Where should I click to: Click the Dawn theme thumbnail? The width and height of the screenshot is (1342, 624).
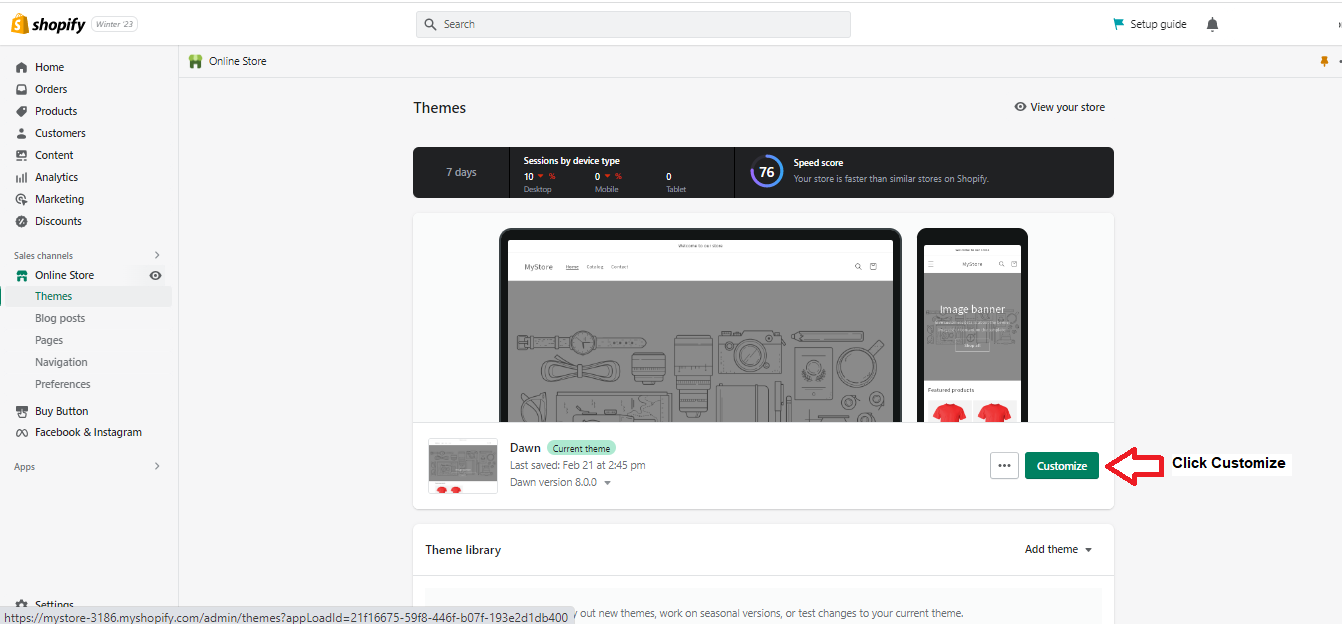463,465
